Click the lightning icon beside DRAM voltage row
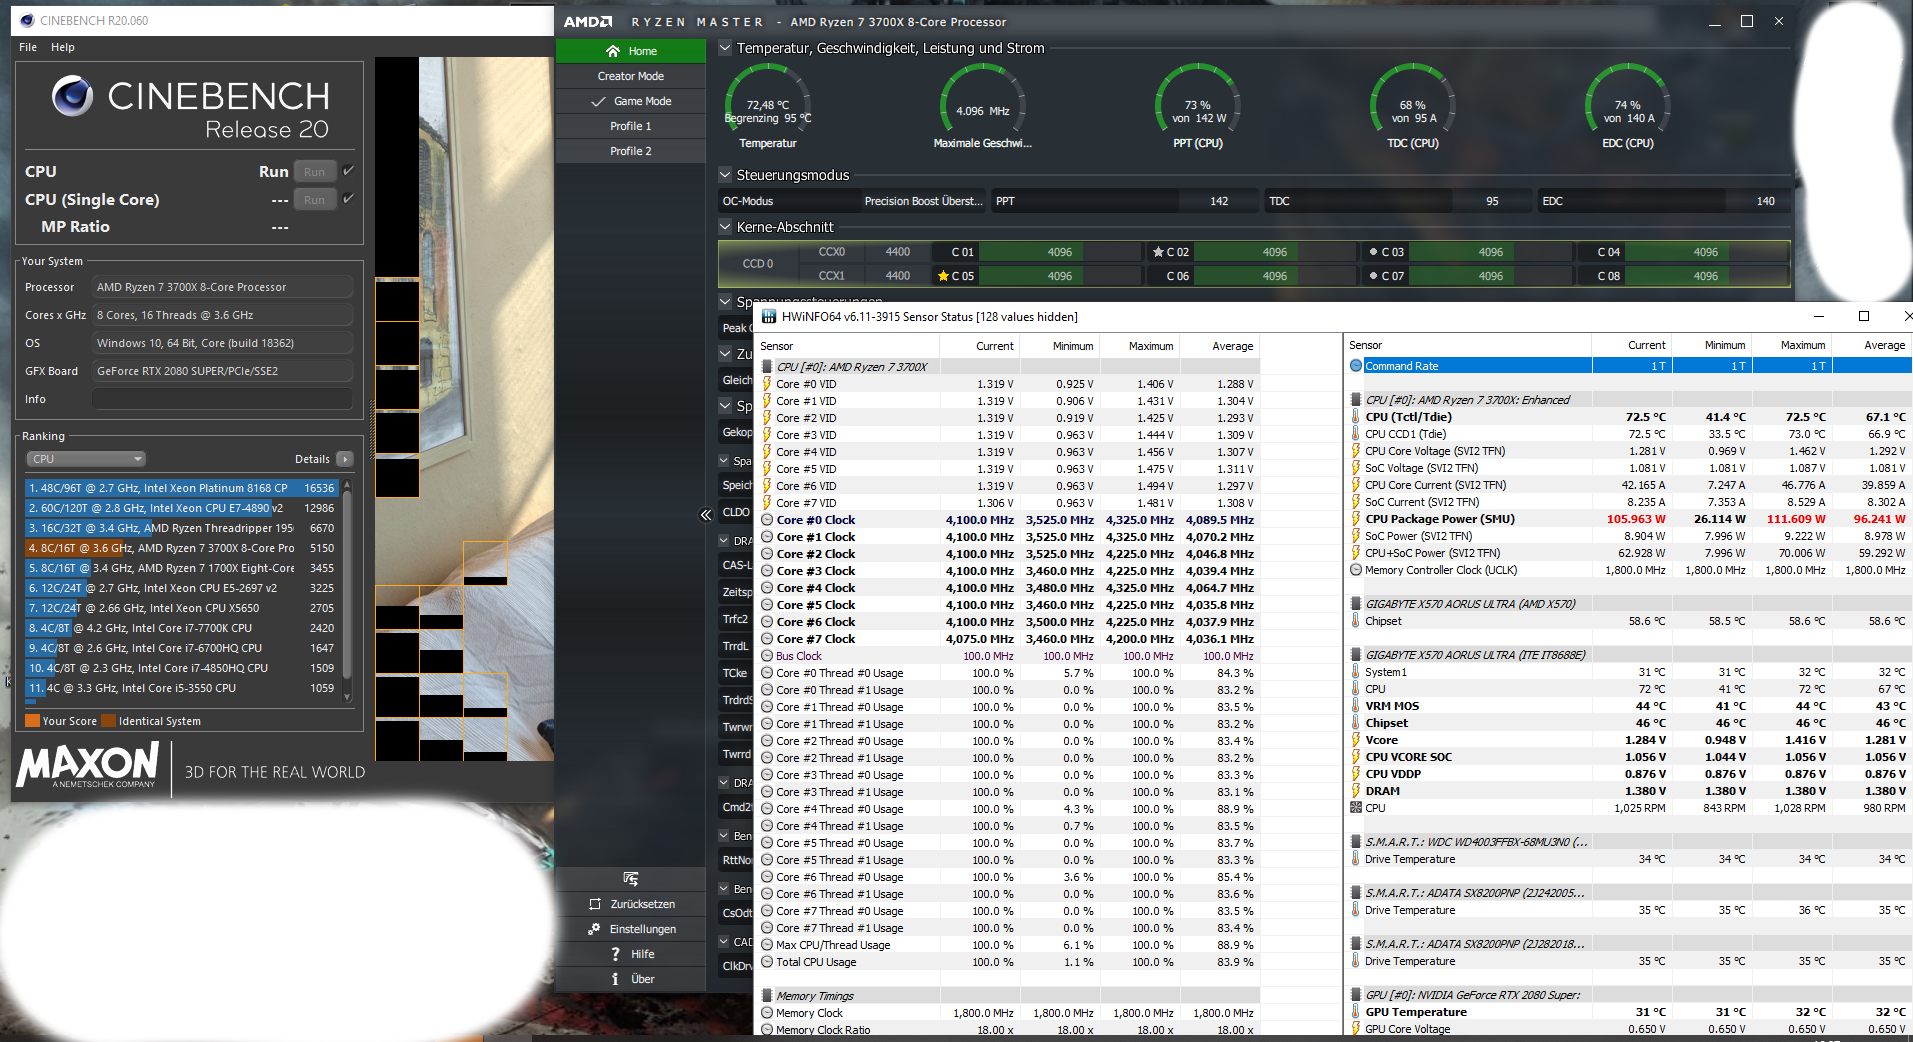The height and width of the screenshot is (1042, 1913). pos(1355,791)
